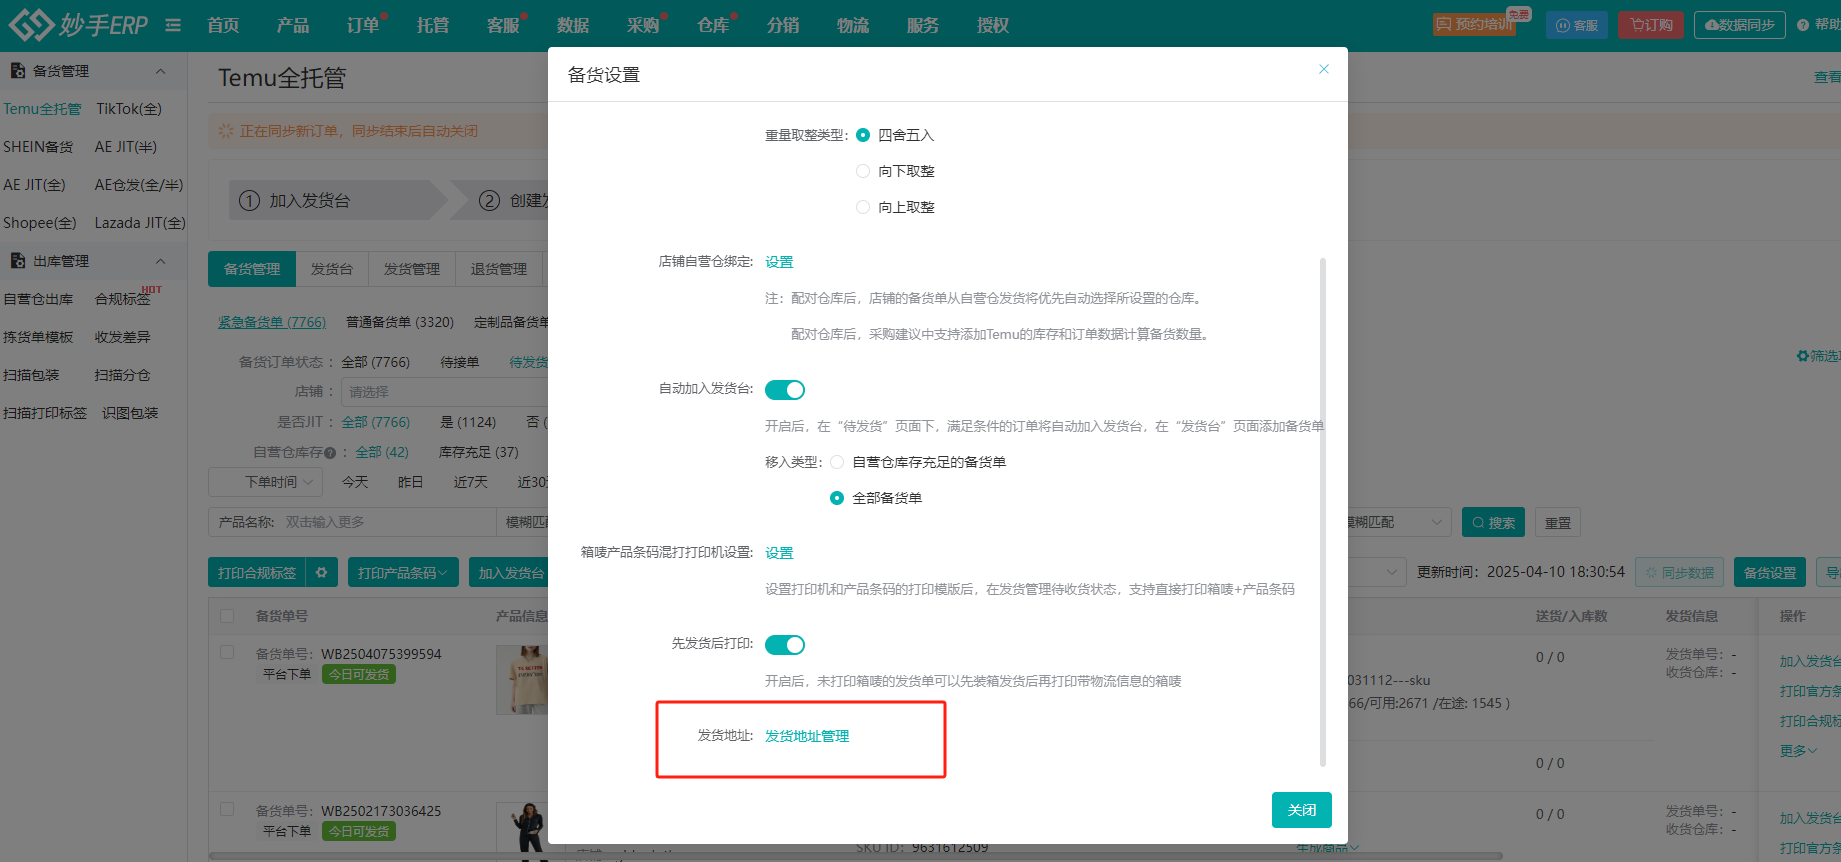Open SHEIN备货 in the sidebar
The height and width of the screenshot is (862, 1841).
pos(38,147)
